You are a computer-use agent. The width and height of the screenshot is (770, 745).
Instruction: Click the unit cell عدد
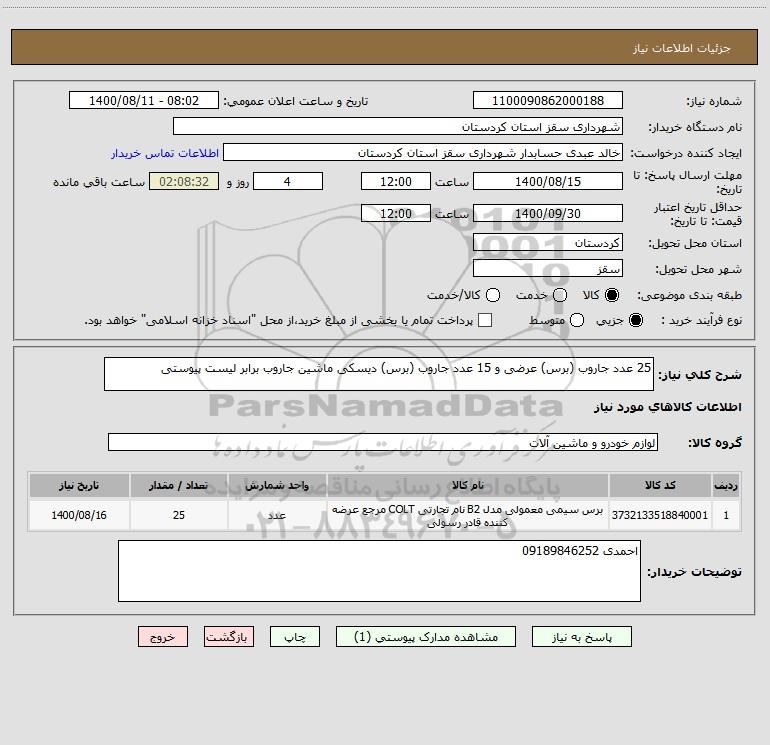[x=277, y=515]
